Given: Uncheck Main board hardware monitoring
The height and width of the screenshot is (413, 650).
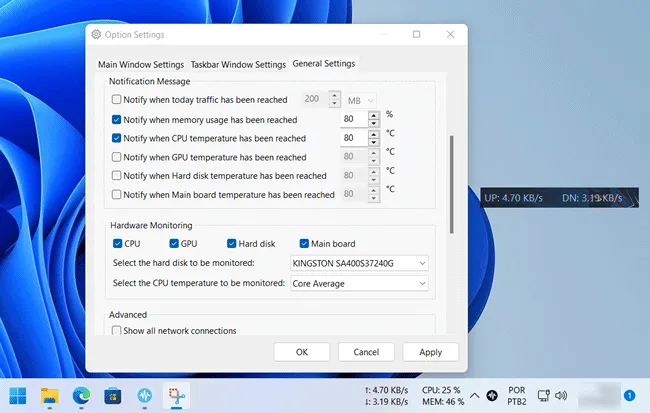Looking at the screenshot, I should 304,243.
